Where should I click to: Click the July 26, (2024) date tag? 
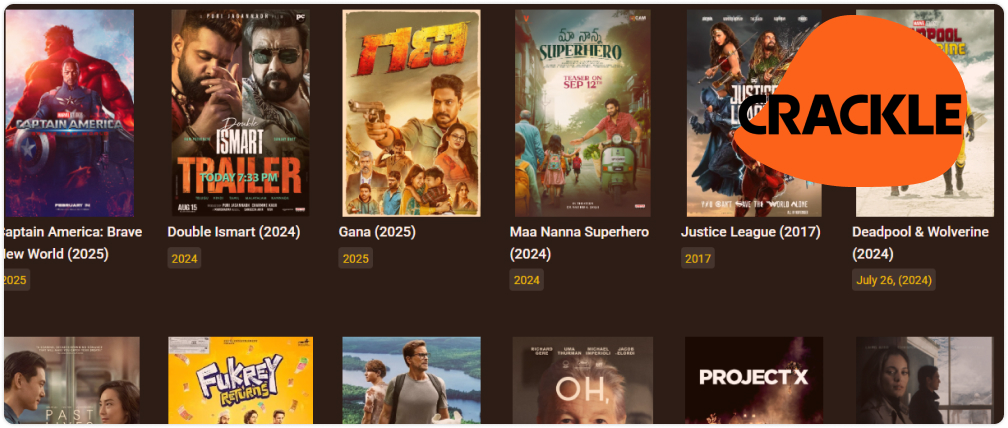click(x=894, y=280)
